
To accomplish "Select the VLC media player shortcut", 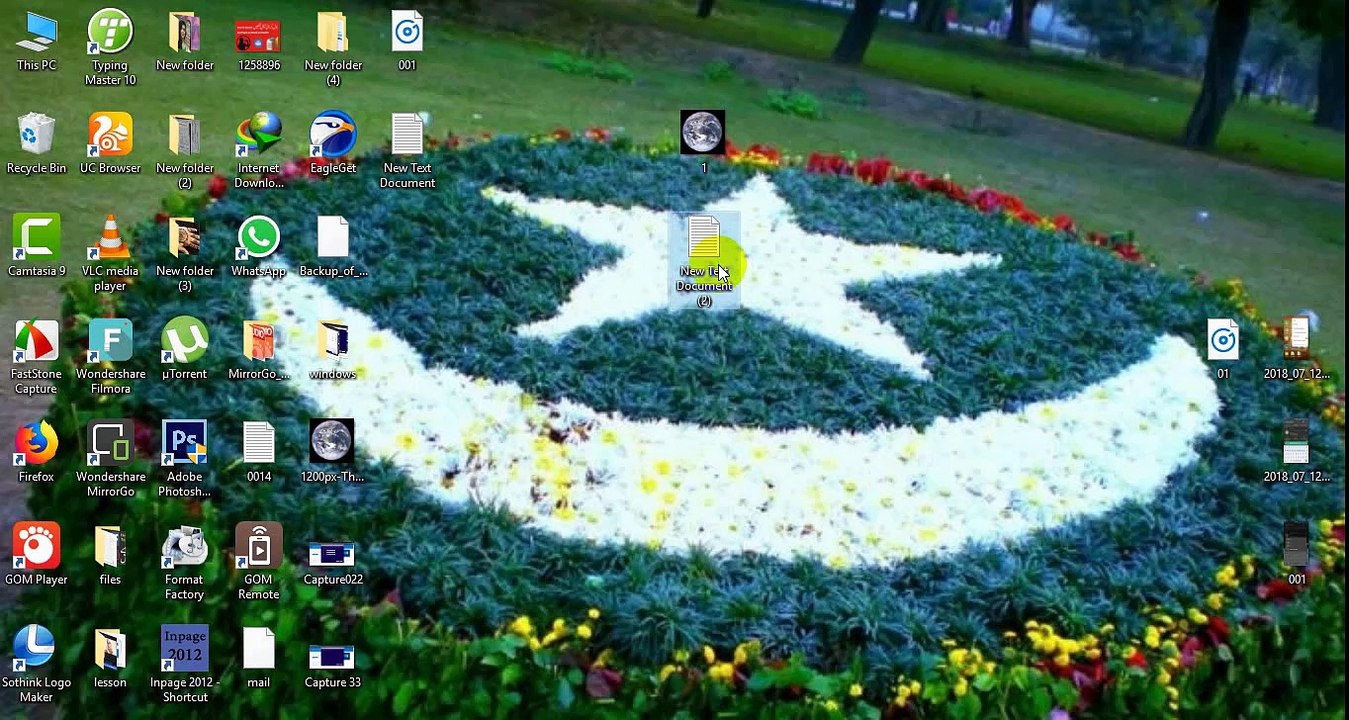I will [110, 254].
